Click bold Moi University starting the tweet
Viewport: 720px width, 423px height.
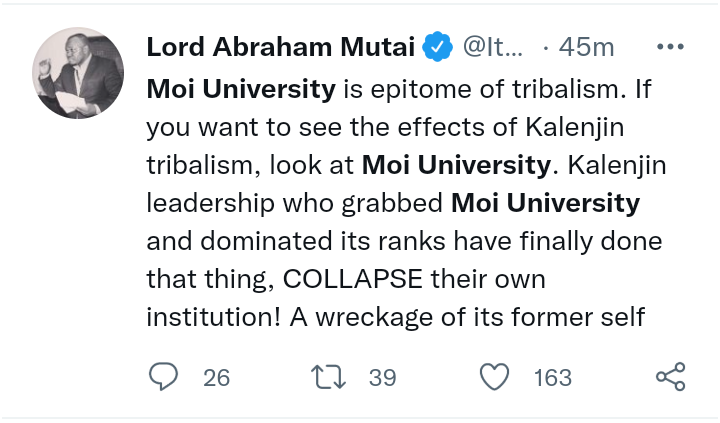(242, 89)
